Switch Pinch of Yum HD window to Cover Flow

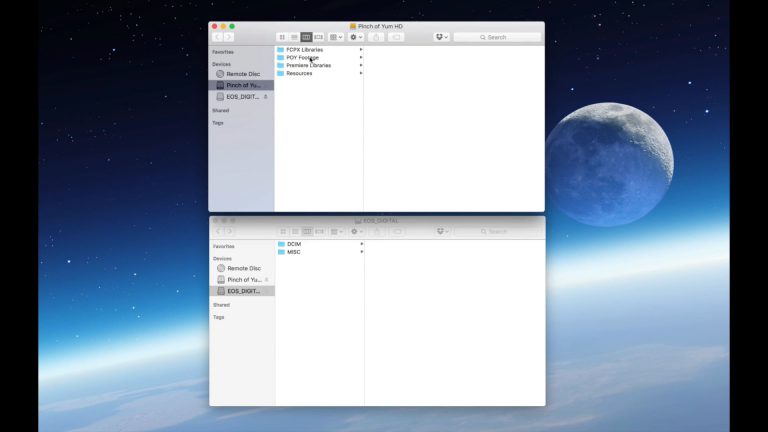click(318, 37)
